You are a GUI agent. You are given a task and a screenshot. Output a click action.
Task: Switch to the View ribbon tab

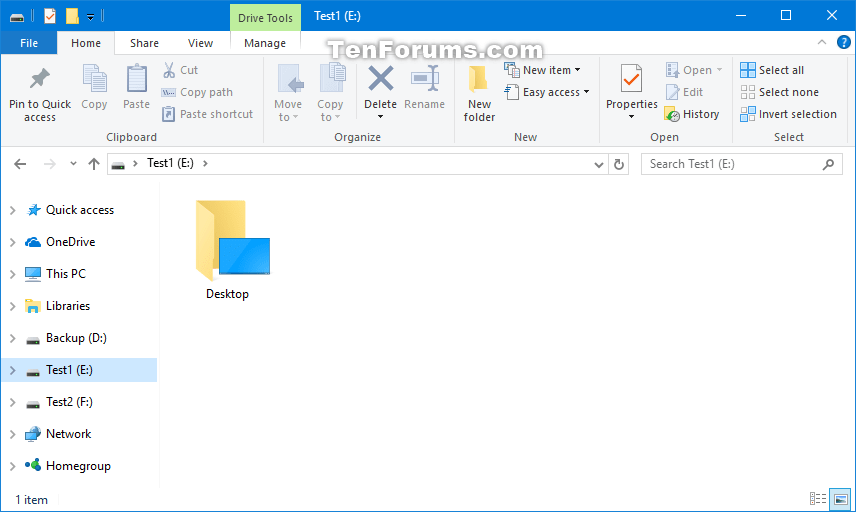[200, 43]
